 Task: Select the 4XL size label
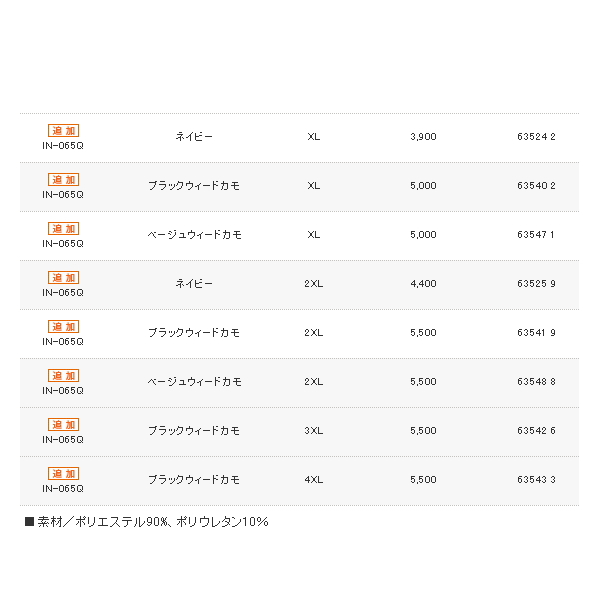coord(314,480)
